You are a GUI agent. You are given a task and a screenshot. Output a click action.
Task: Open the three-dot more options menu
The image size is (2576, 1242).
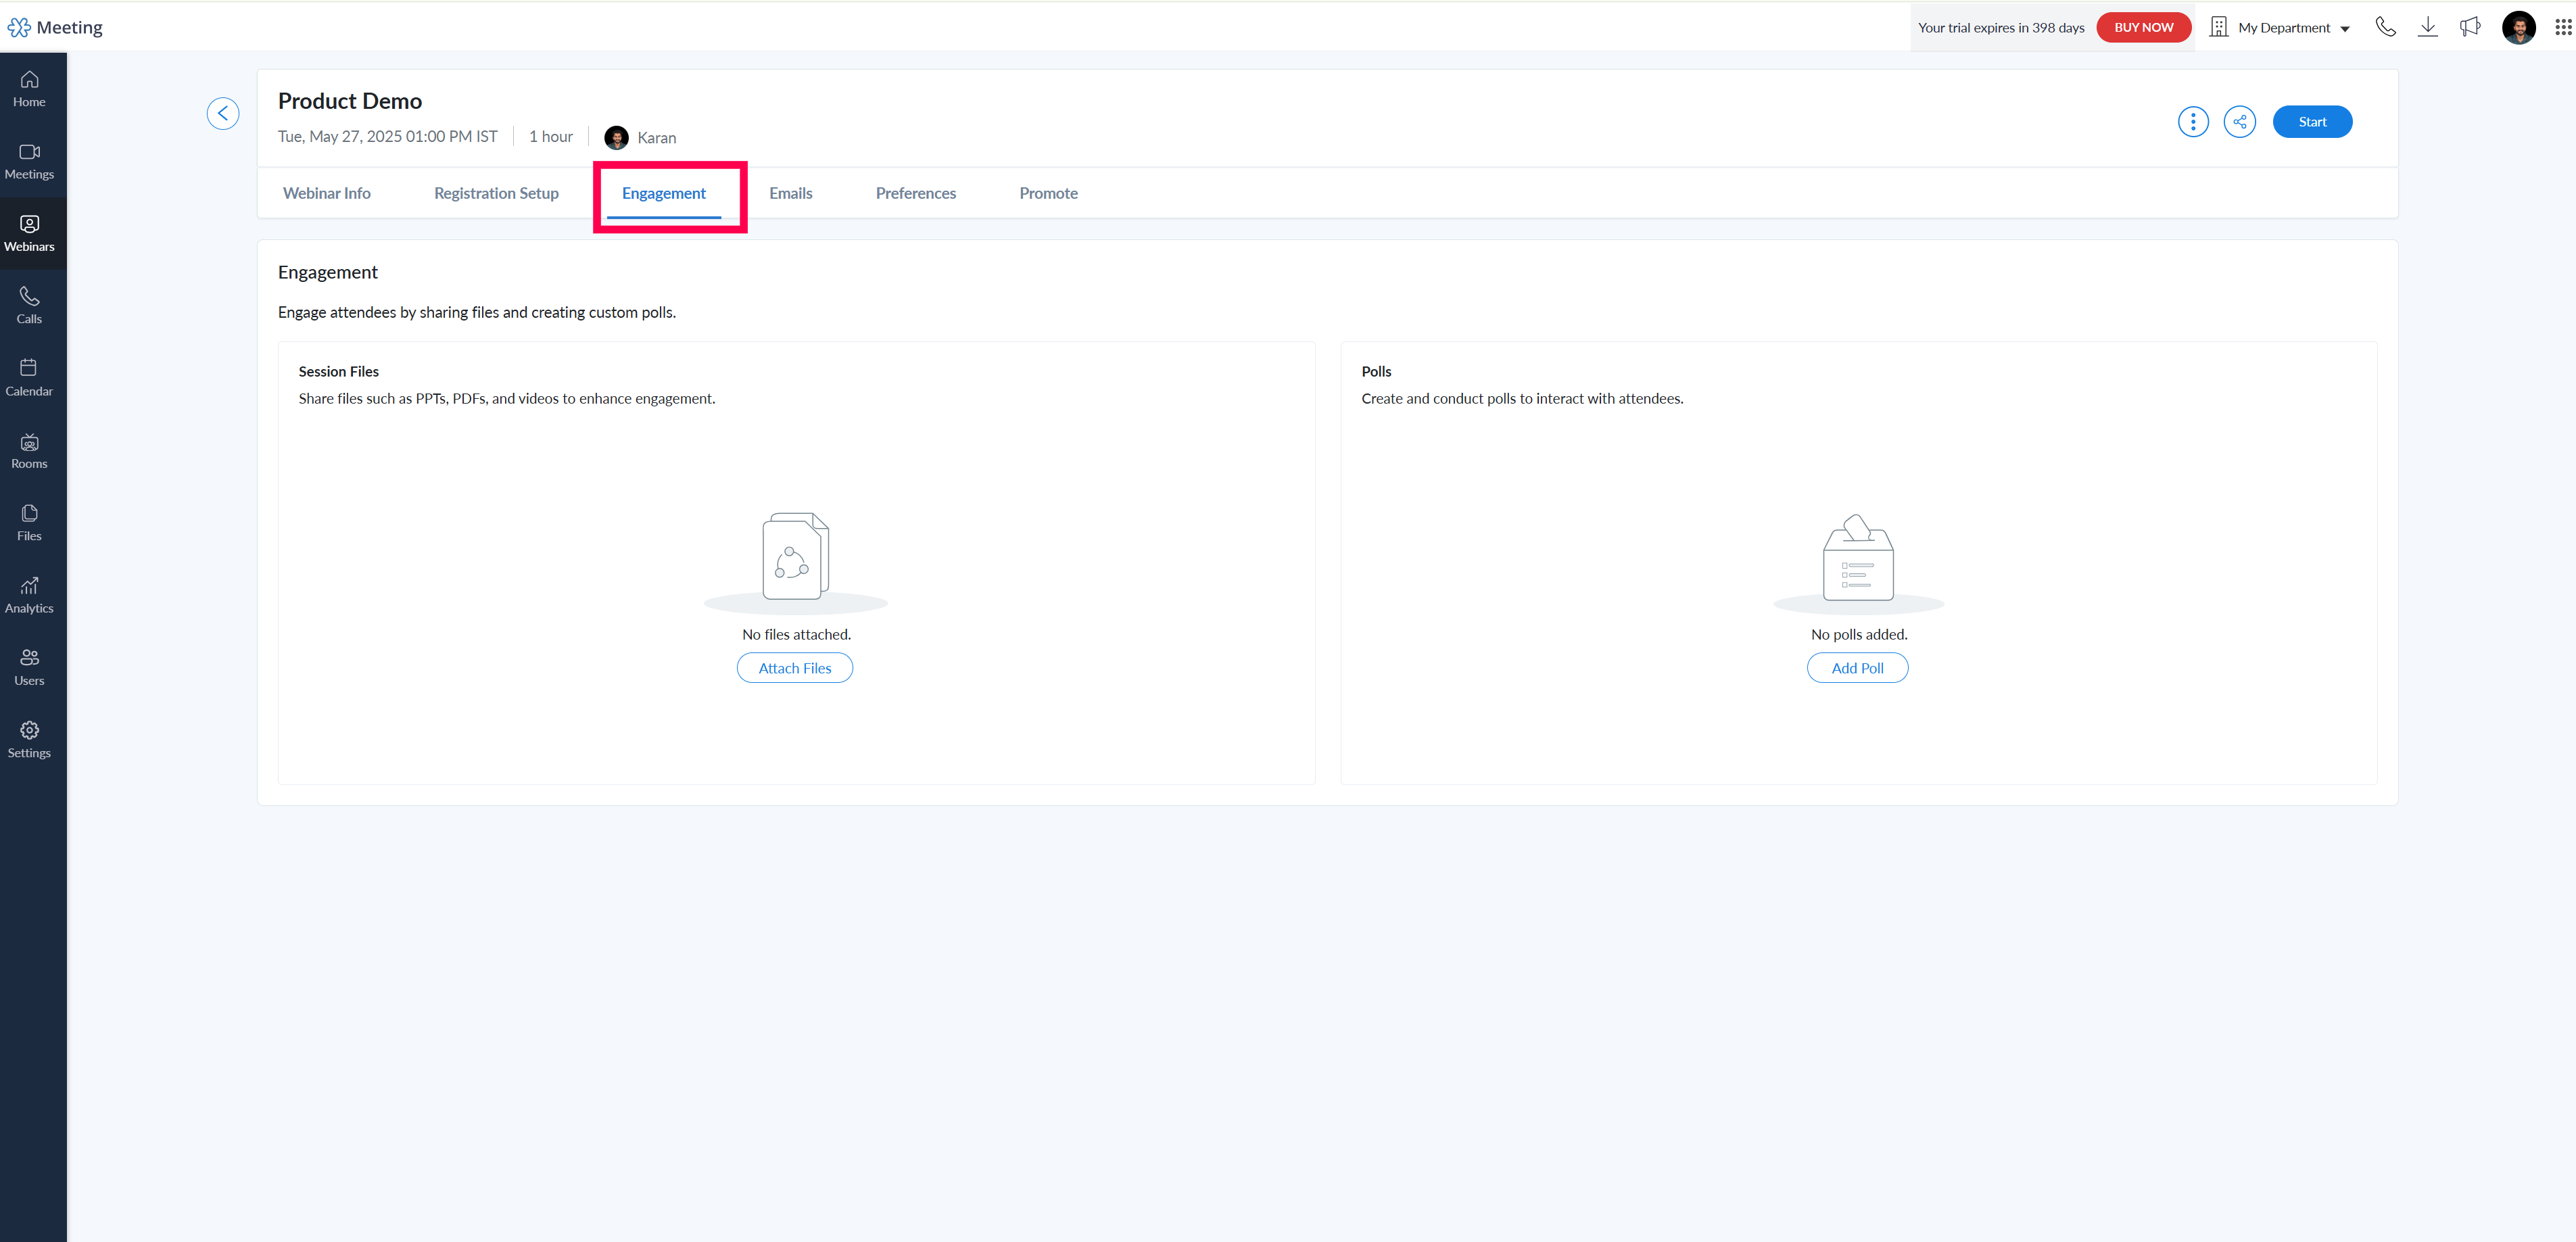(x=2193, y=122)
